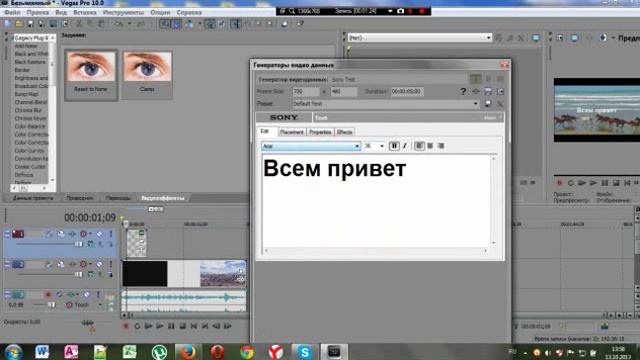Open the recorder bar dropdown arrow
The height and width of the screenshot is (360, 640).
point(390,11)
